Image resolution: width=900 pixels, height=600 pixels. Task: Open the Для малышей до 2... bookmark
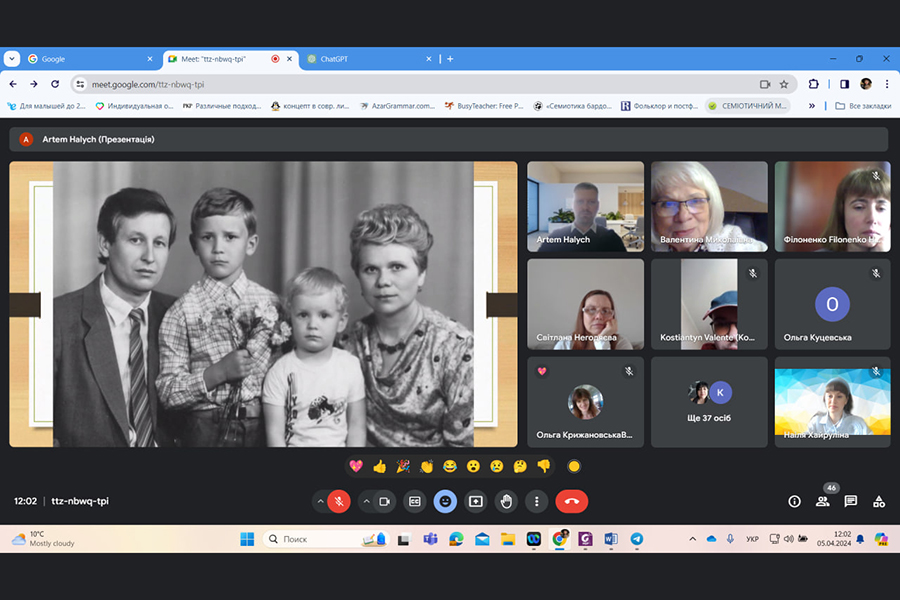tap(46, 106)
